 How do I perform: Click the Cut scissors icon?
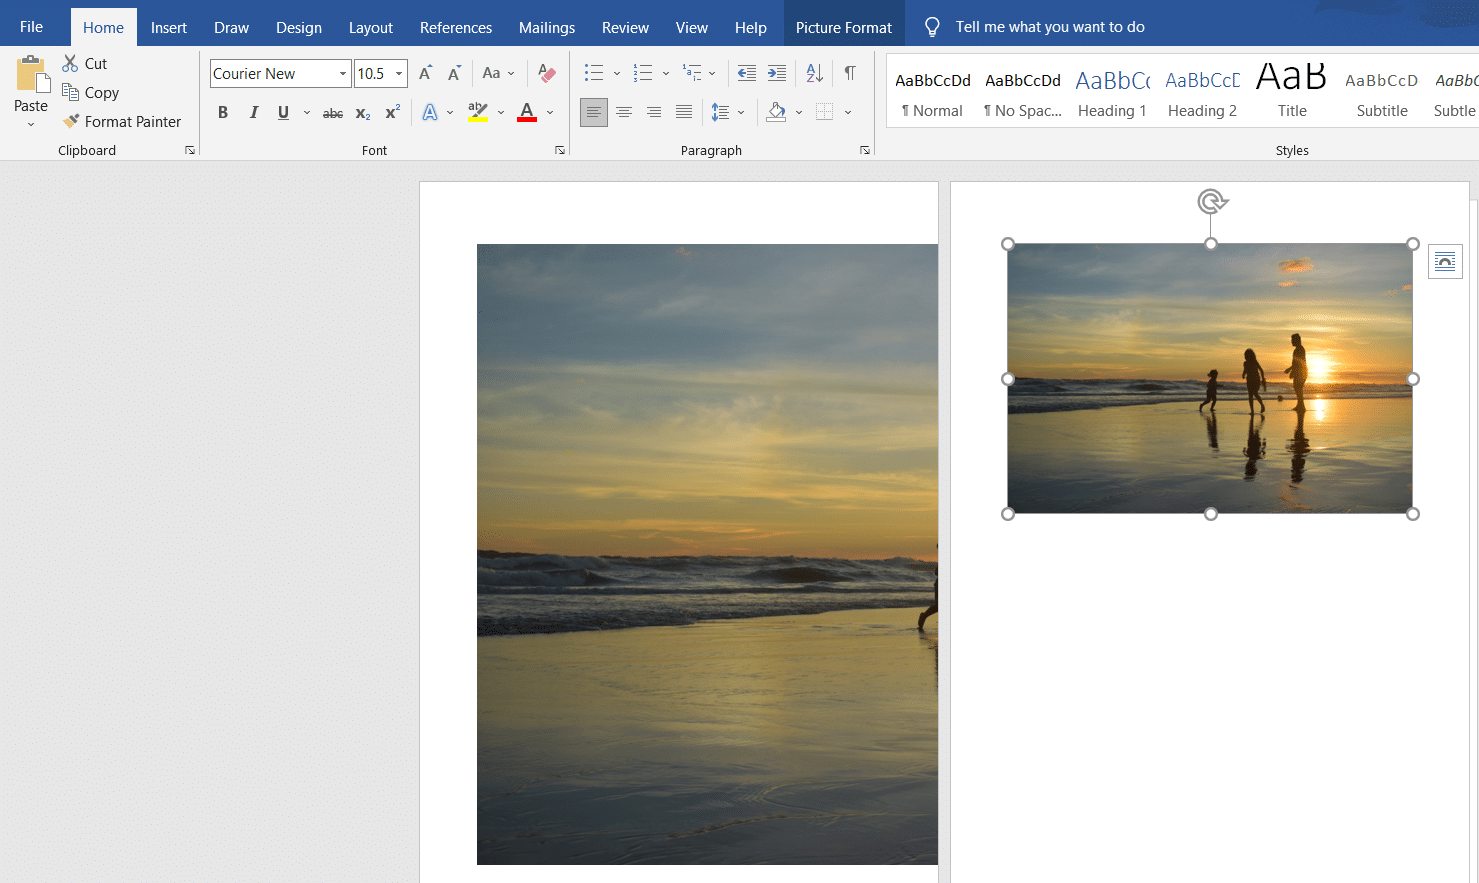tap(70, 63)
